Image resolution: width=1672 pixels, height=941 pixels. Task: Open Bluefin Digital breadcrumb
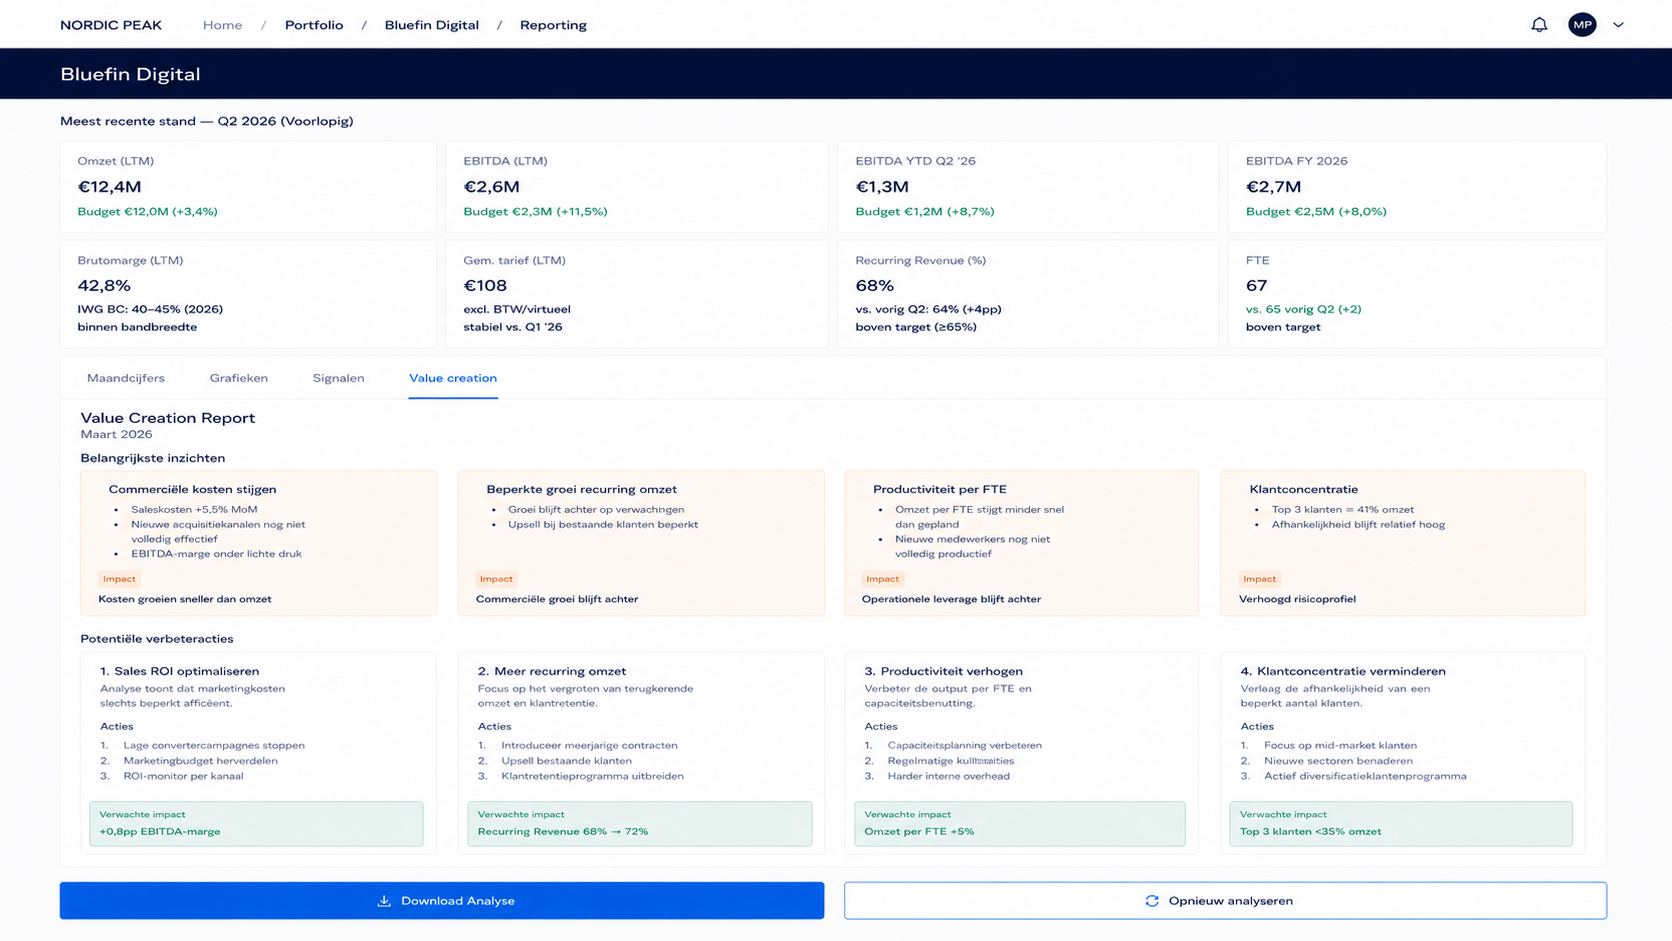[432, 25]
